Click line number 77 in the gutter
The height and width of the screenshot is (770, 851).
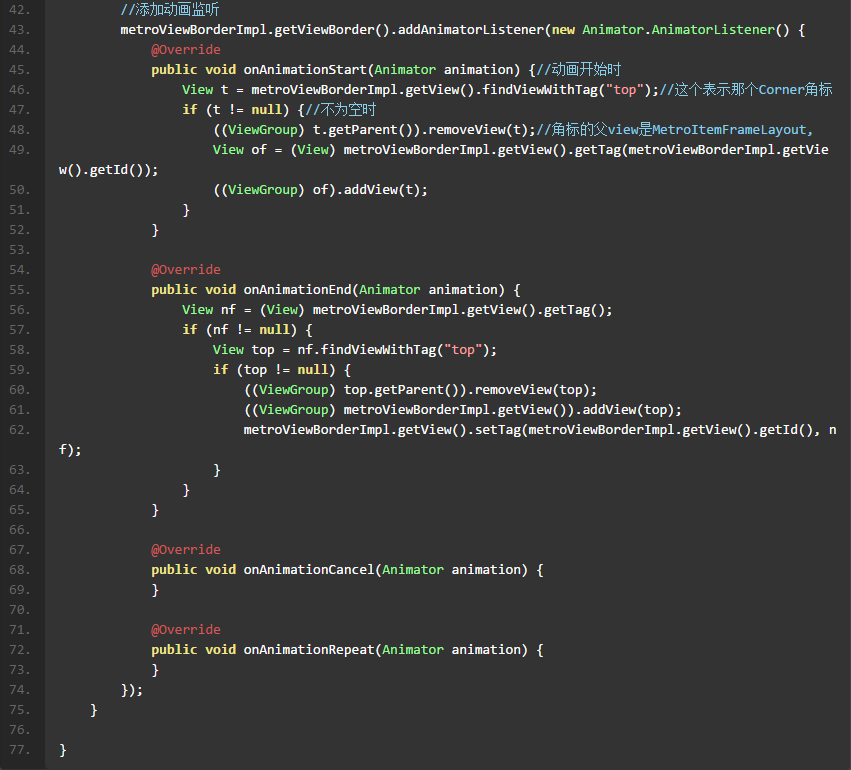tap(20, 750)
